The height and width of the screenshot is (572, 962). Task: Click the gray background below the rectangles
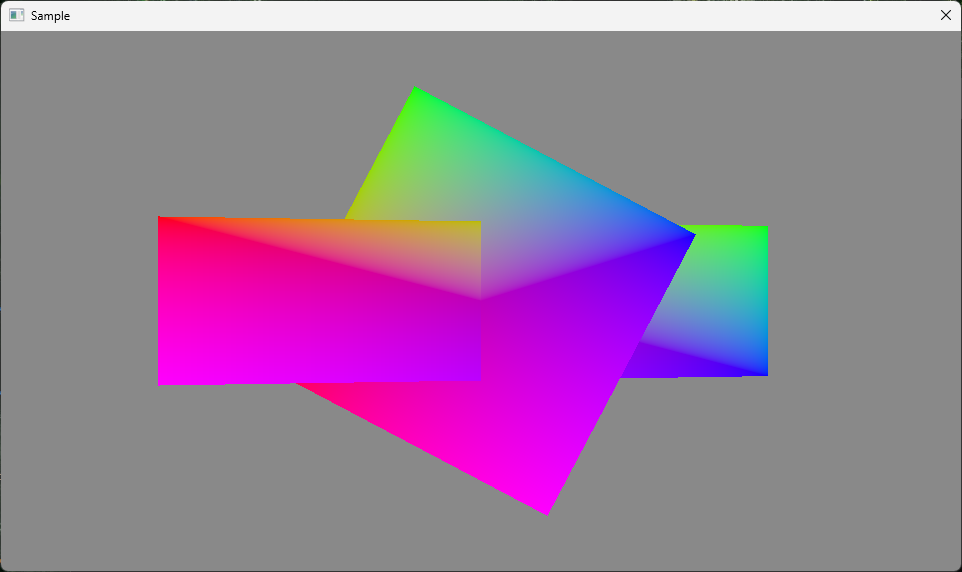[x=300, y=500]
